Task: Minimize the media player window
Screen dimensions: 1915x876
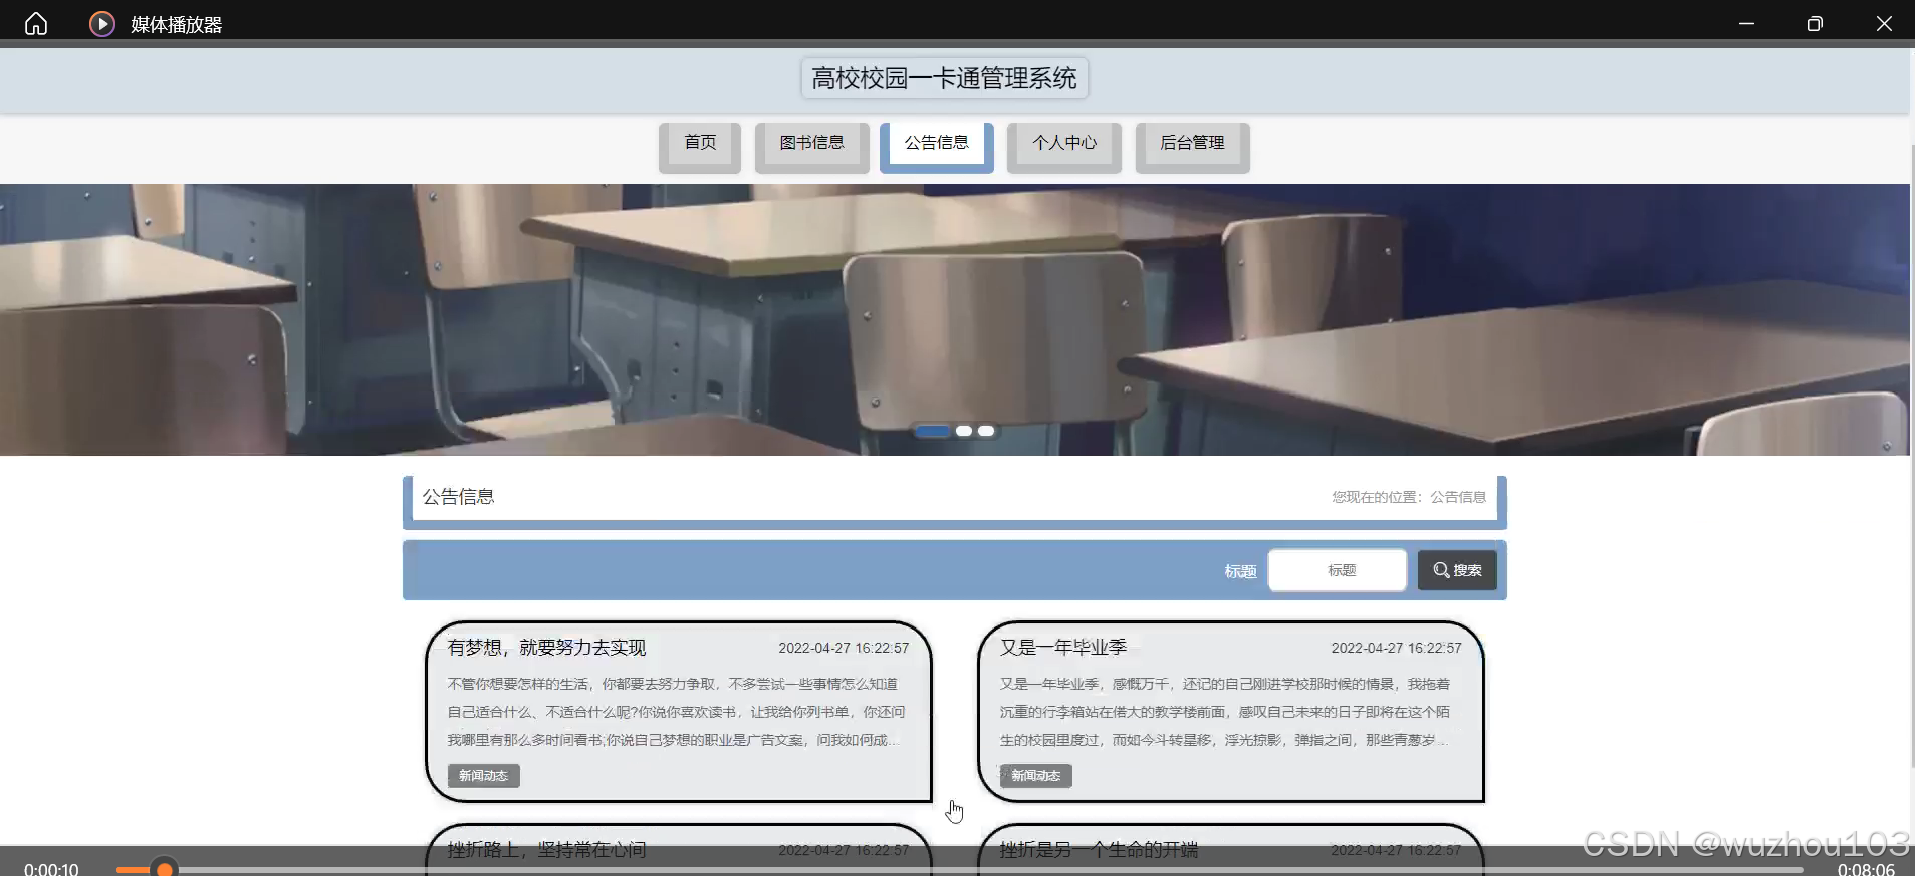Action: (x=1746, y=23)
